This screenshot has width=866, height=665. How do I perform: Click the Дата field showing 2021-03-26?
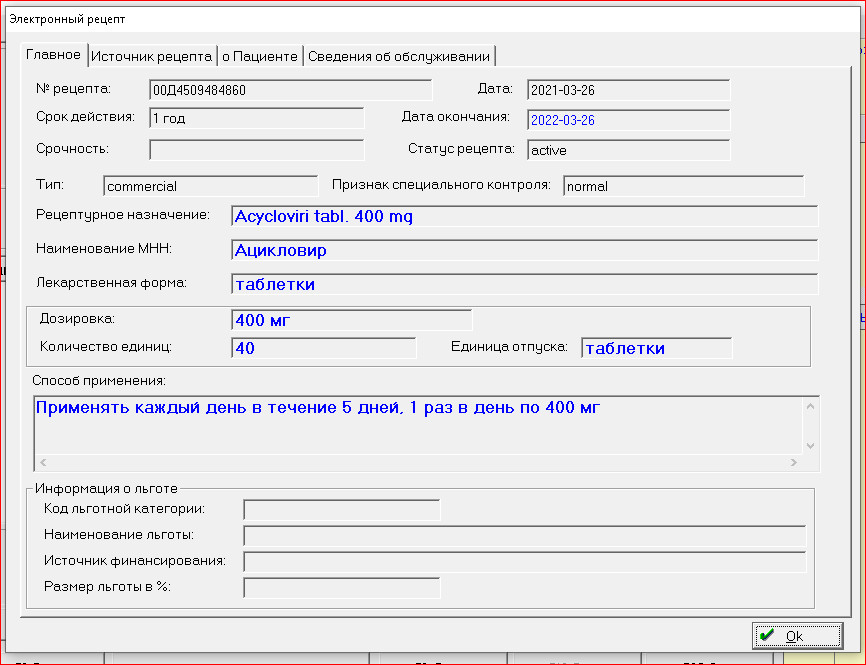[629, 90]
